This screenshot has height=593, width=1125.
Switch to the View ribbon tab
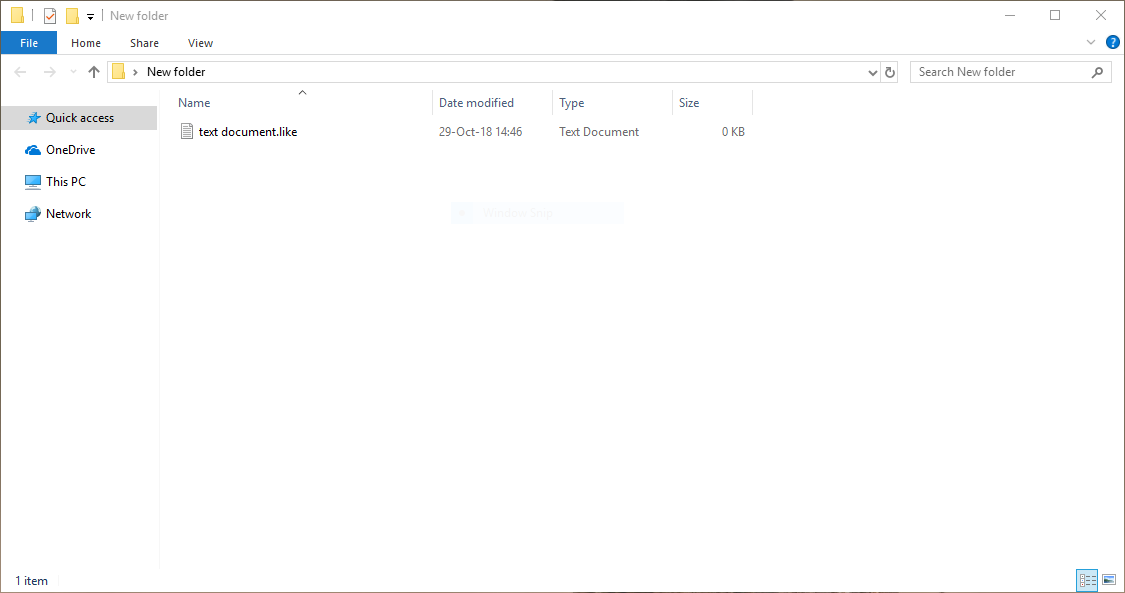tap(200, 43)
